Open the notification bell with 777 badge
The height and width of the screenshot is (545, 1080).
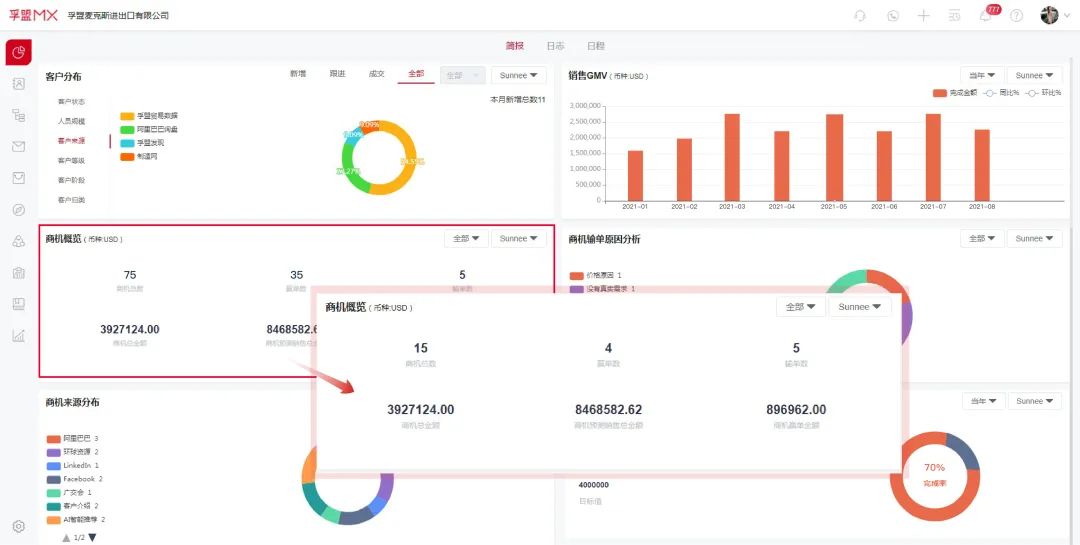pos(987,14)
